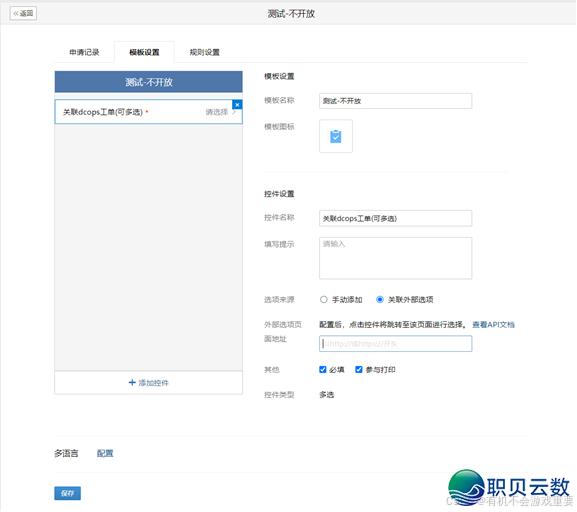The width and height of the screenshot is (577, 512).
Task: Click the plus icon to add control
Action: [132, 383]
